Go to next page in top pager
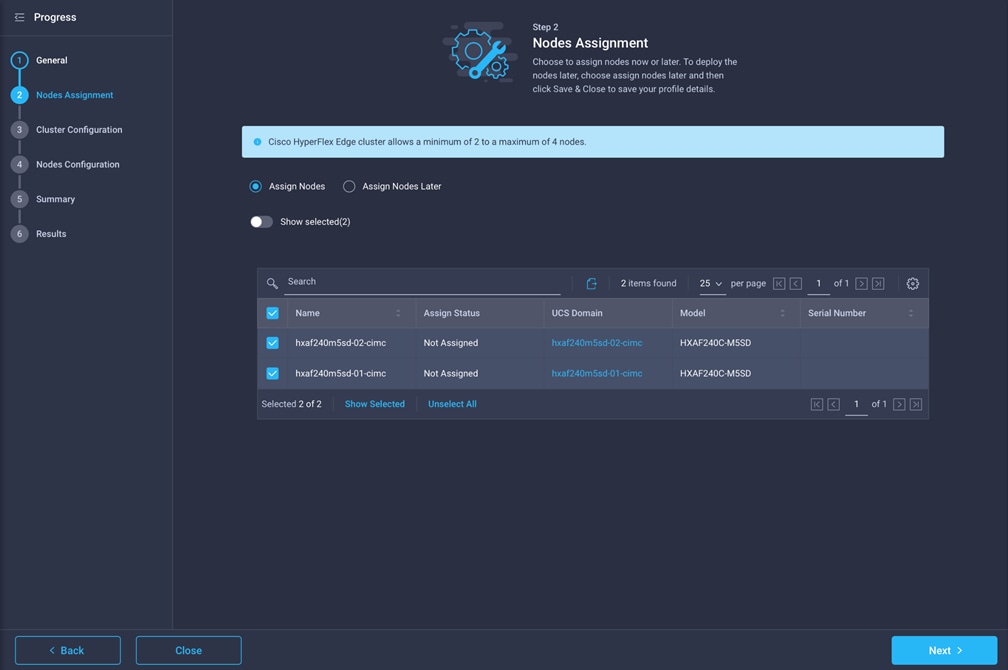 click(861, 284)
